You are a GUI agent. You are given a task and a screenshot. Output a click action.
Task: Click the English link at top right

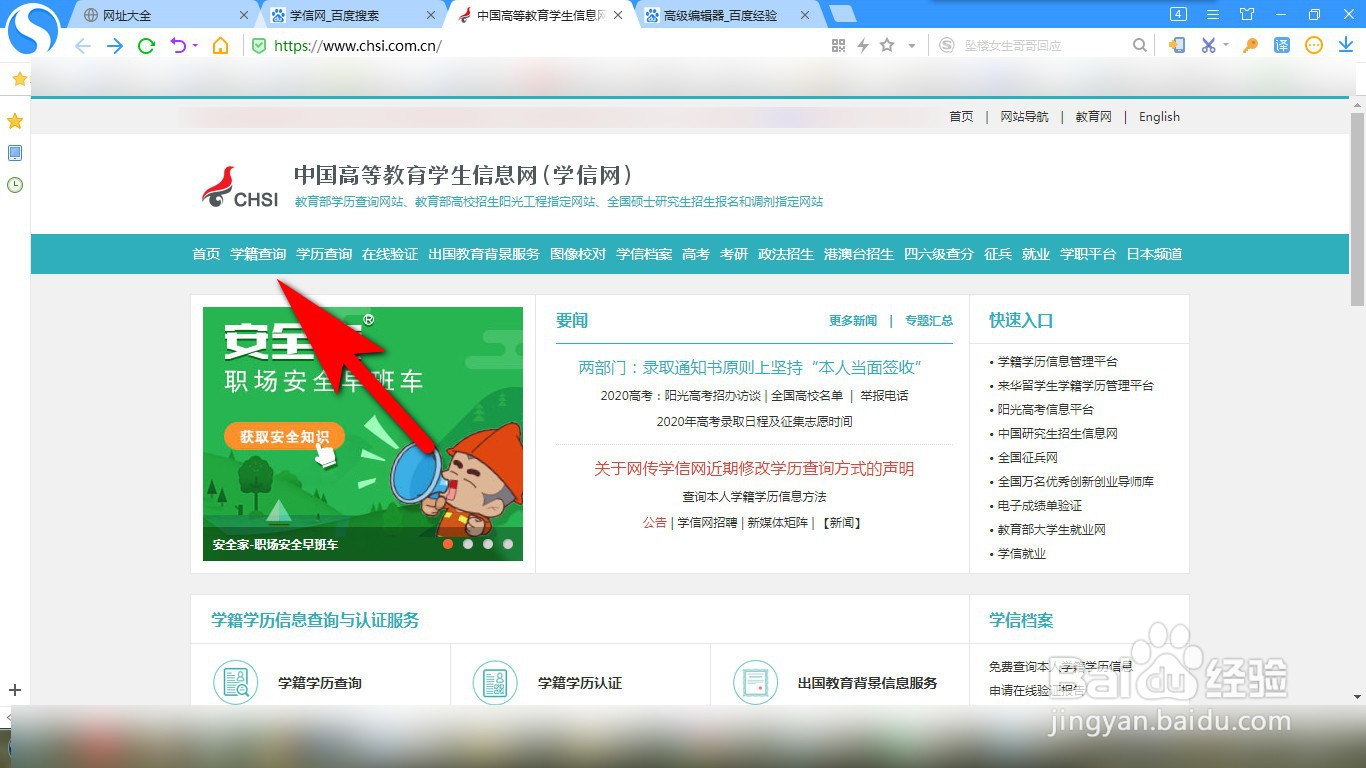[x=1159, y=117]
